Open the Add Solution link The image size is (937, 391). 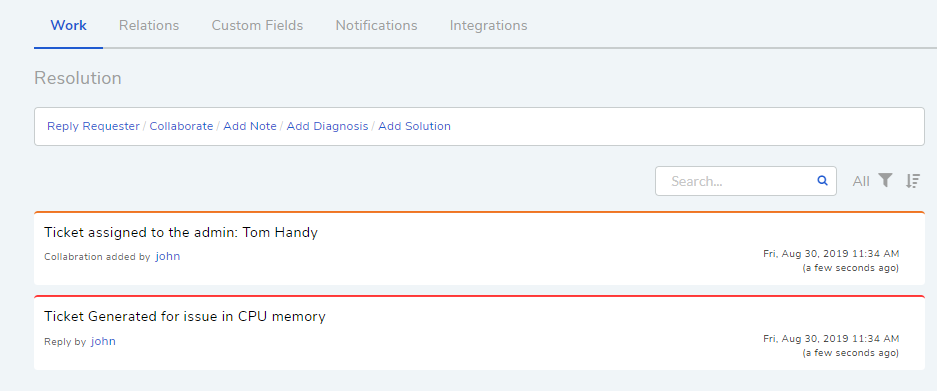414,126
